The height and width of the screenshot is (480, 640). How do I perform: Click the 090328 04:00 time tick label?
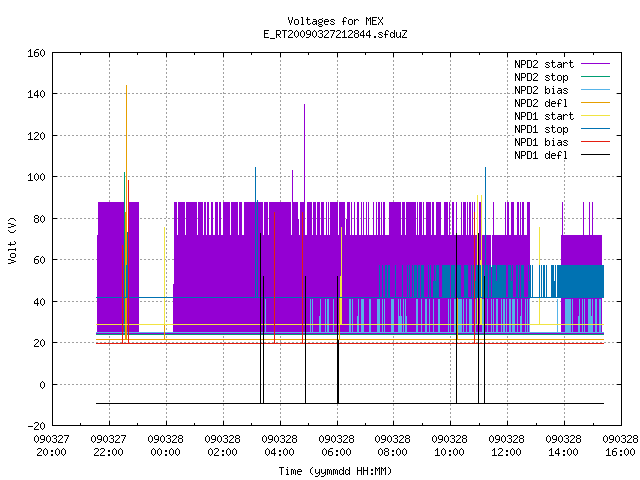click(x=279, y=446)
